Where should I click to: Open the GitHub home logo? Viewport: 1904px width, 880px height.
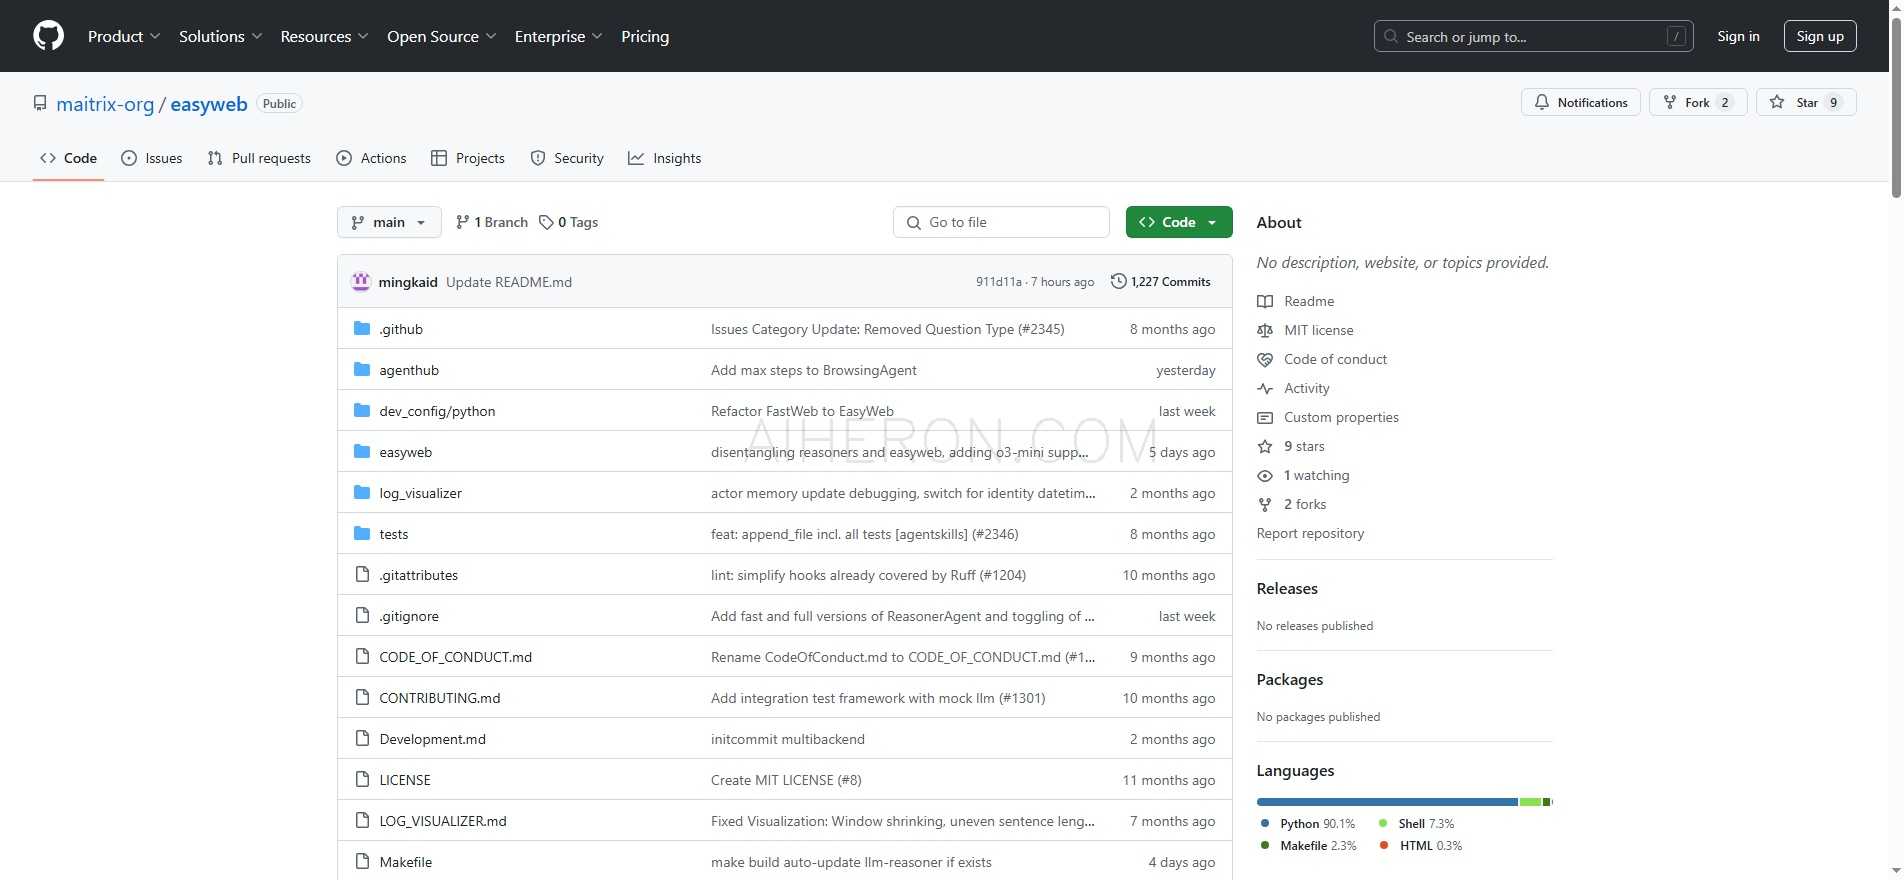tap(48, 36)
